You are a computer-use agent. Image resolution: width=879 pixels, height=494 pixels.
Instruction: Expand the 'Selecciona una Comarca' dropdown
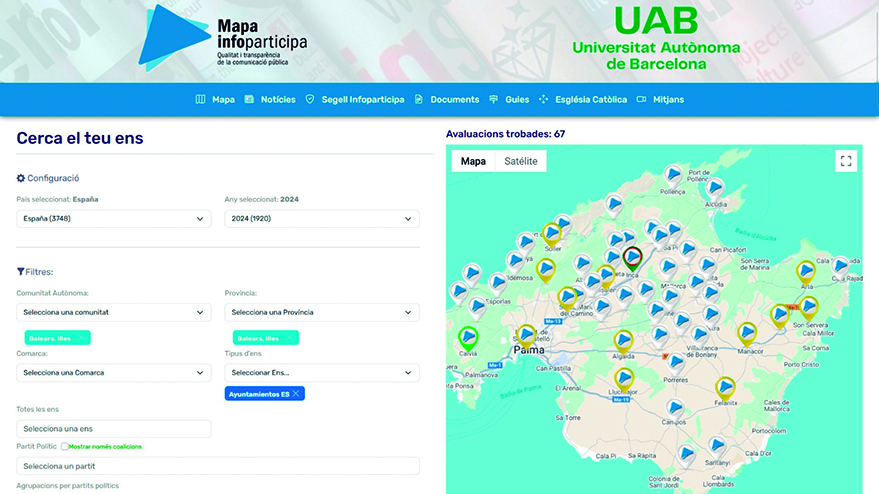pyautogui.click(x=114, y=373)
